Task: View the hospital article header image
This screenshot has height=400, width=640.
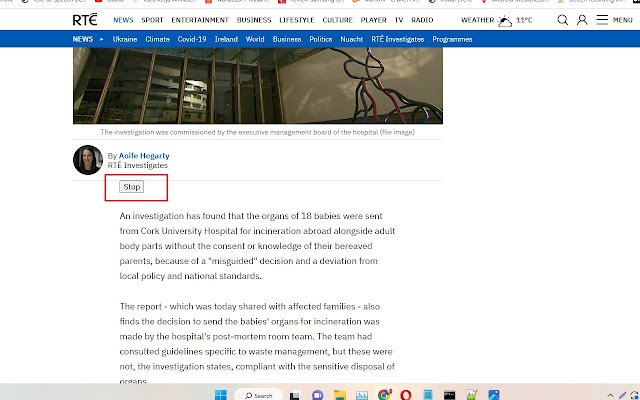Action: pos(258,85)
